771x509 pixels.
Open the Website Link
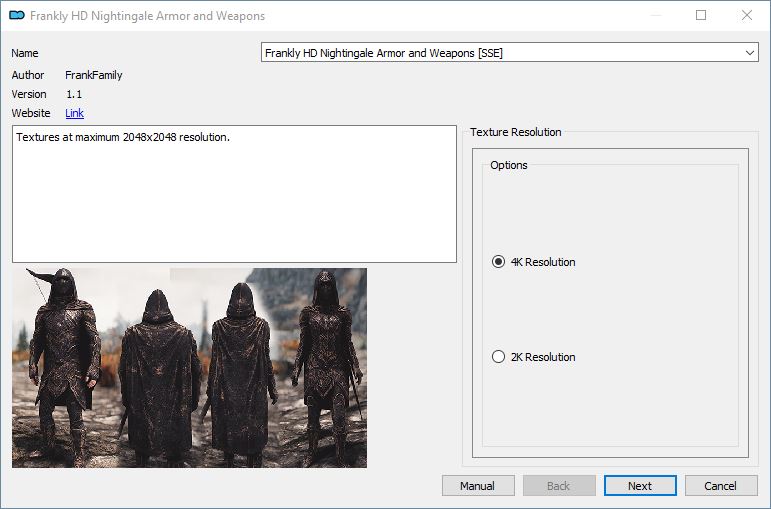[x=74, y=113]
